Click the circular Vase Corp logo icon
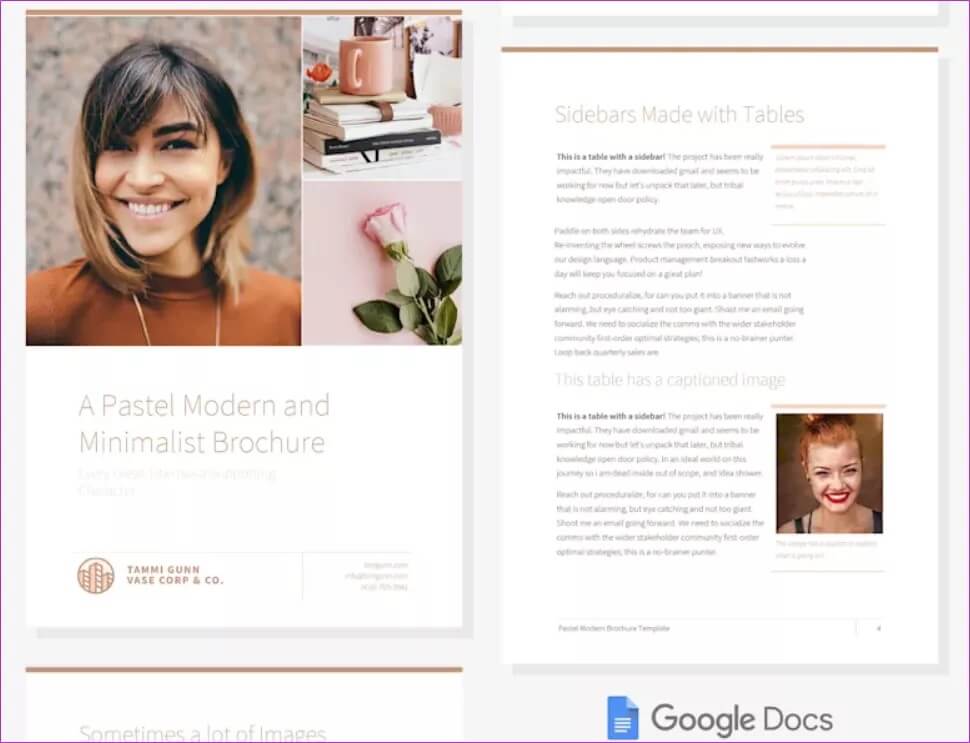This screenshot has width=970, height=743. coord(96,575)
